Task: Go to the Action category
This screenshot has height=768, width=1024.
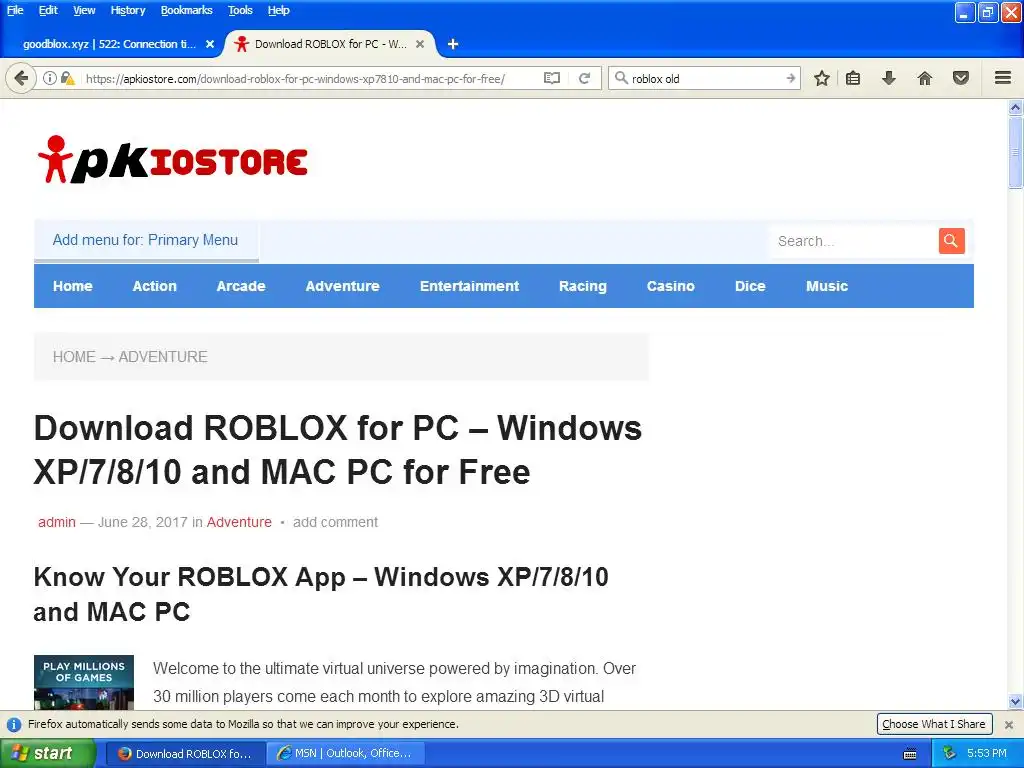Action: coord(154,286)
